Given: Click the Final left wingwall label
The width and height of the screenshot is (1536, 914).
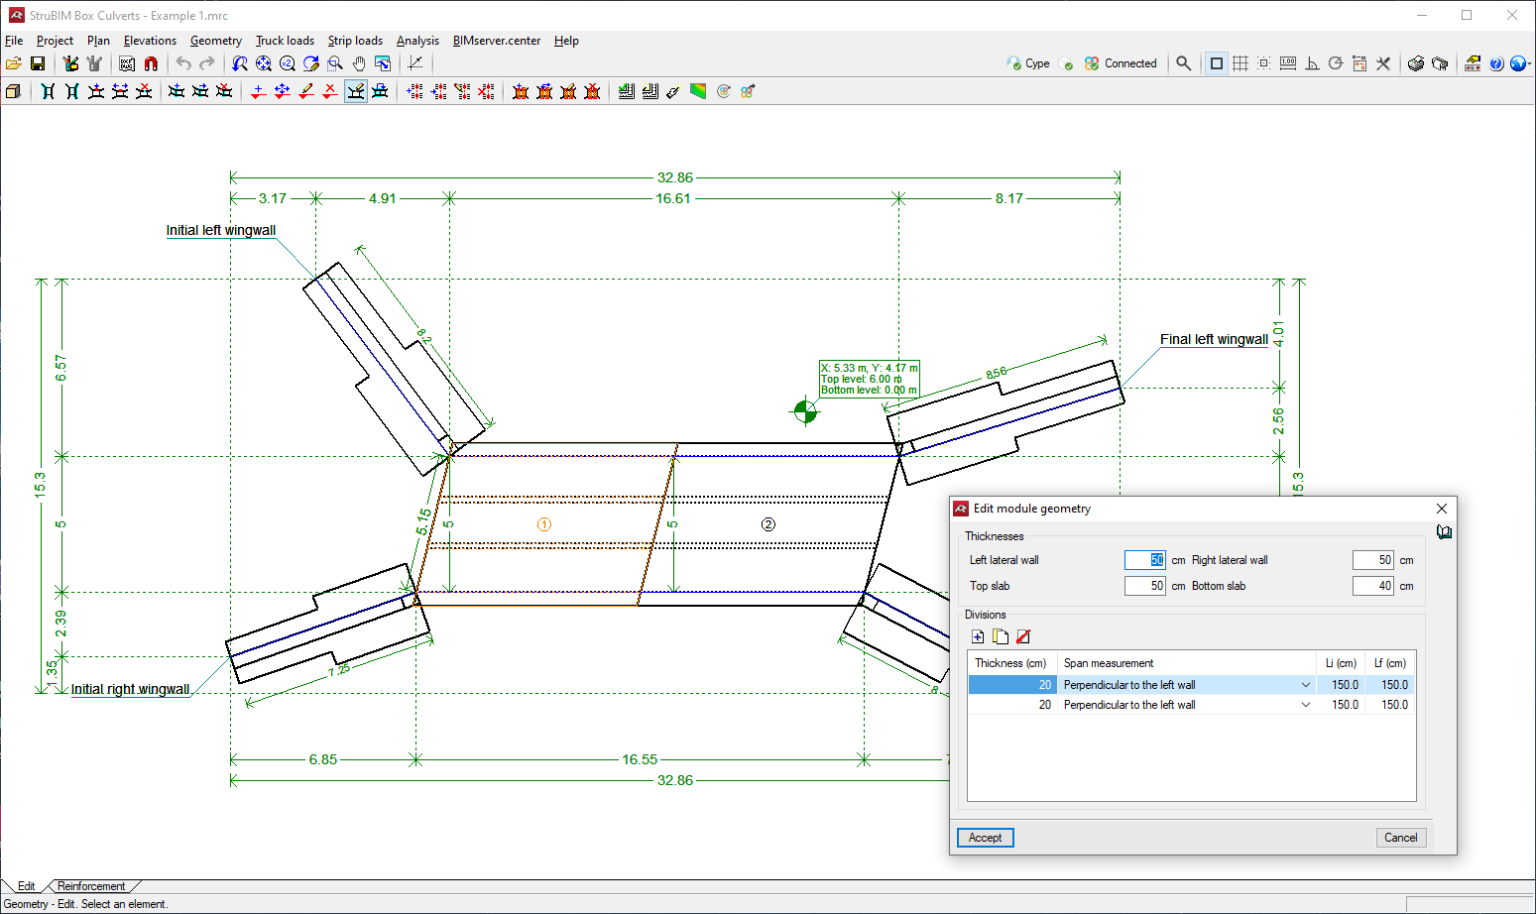Looking at the screenshot, I should tap(1214, 339).
